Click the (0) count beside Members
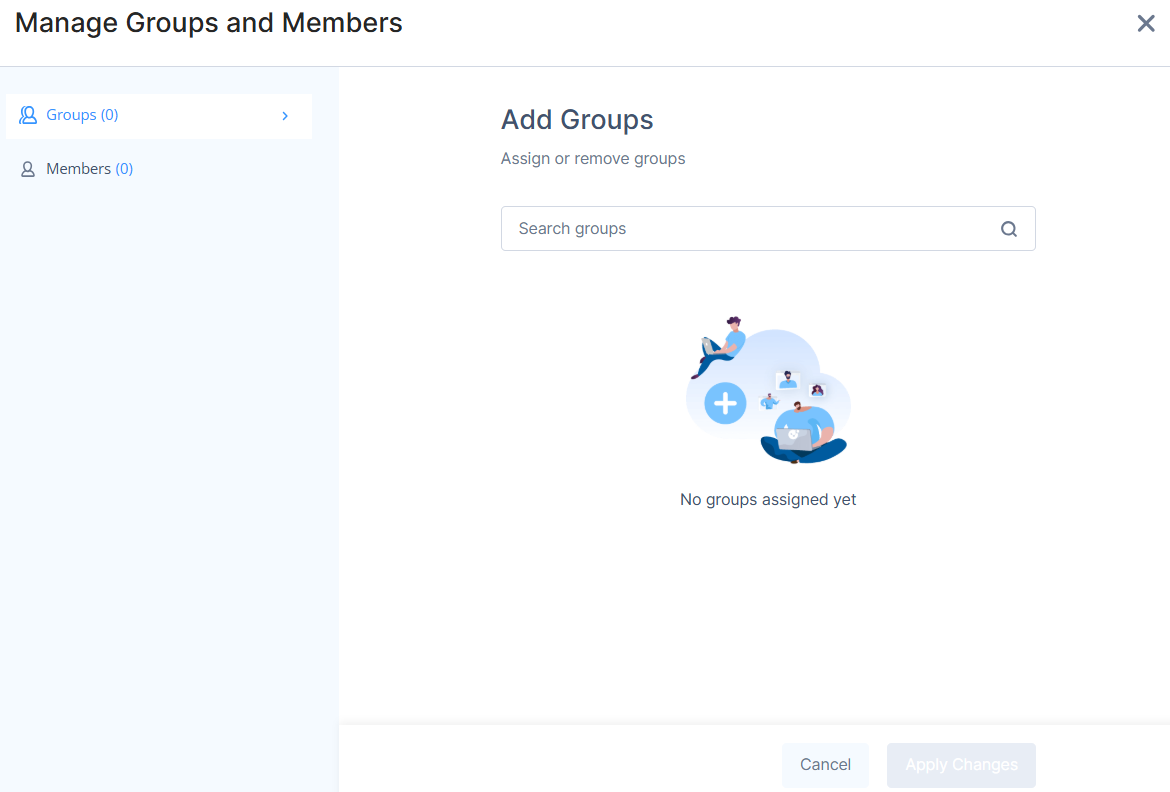The height and width of the screenshot is (792, 1170). click(124, 169)
